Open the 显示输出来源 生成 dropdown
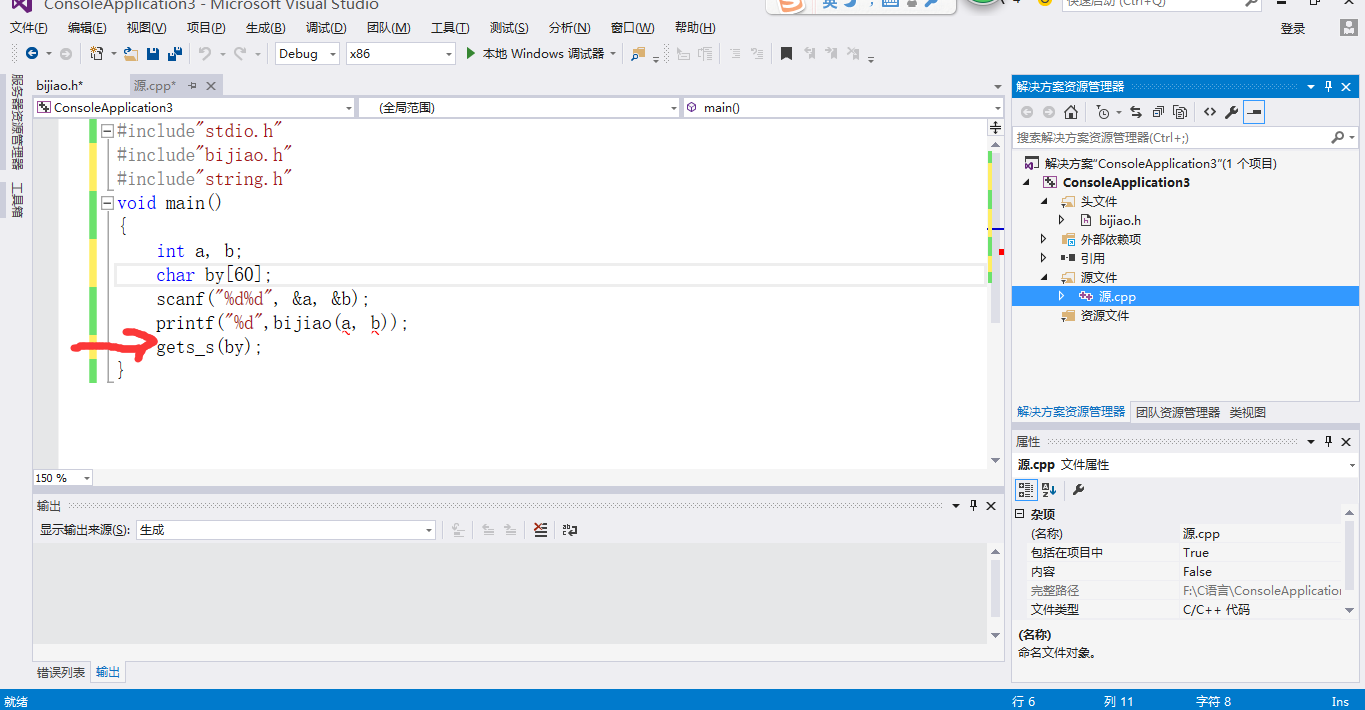The image size is (1365, 710). [429, 530]
